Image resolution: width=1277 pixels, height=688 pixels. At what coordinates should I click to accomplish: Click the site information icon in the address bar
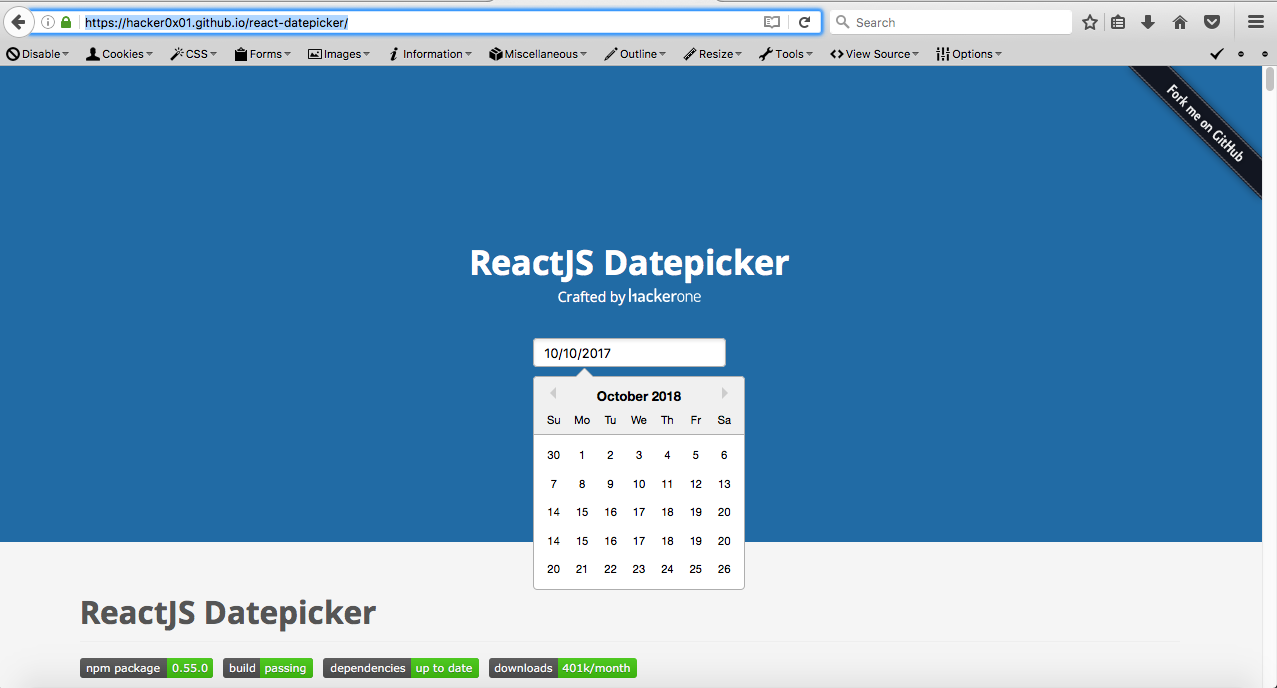47,22
